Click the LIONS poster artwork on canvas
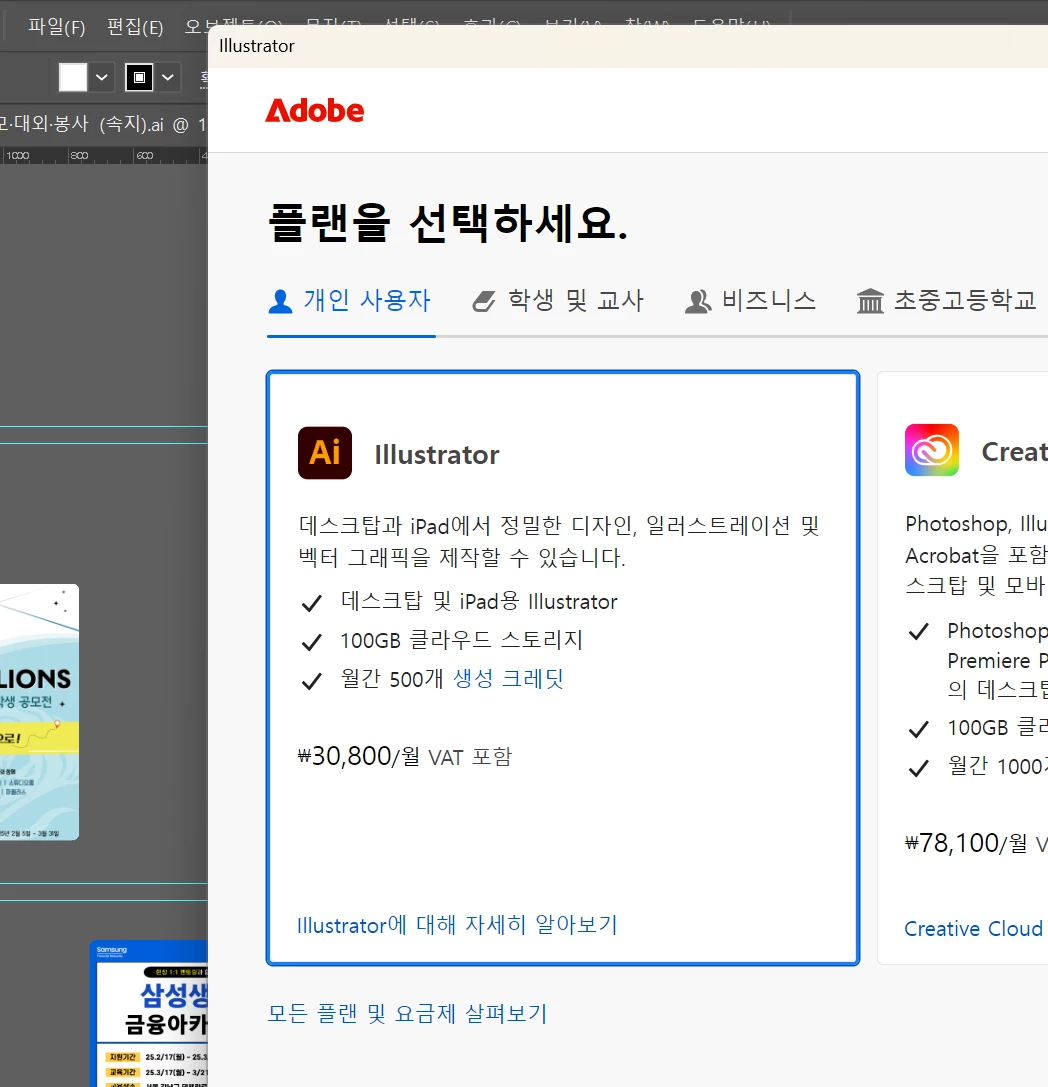 40,712
